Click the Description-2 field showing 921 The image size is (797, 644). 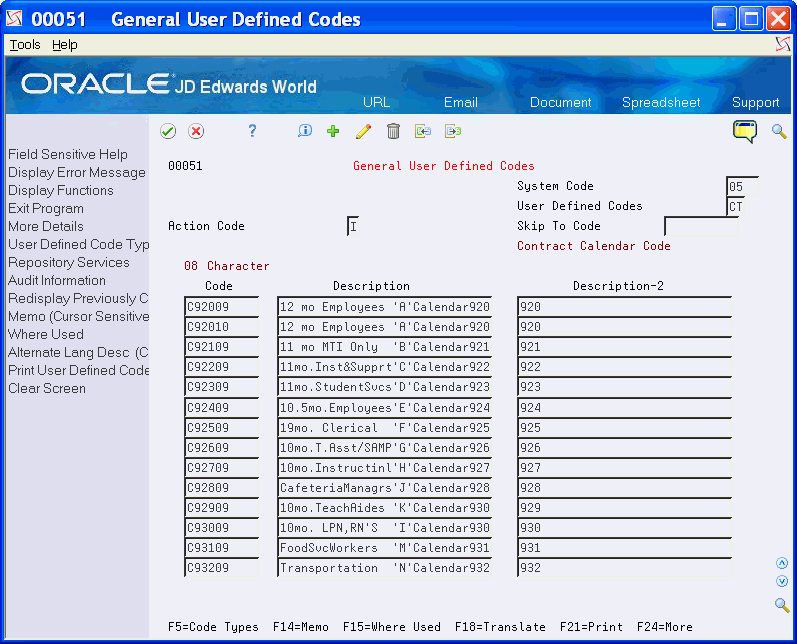(x=625, y=347)
